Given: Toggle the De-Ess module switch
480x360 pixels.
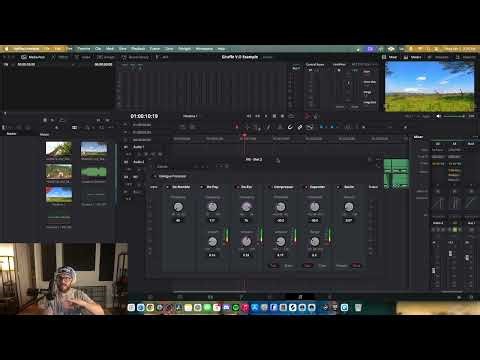Looking at the screenshot, I should (x=237, y=187).
